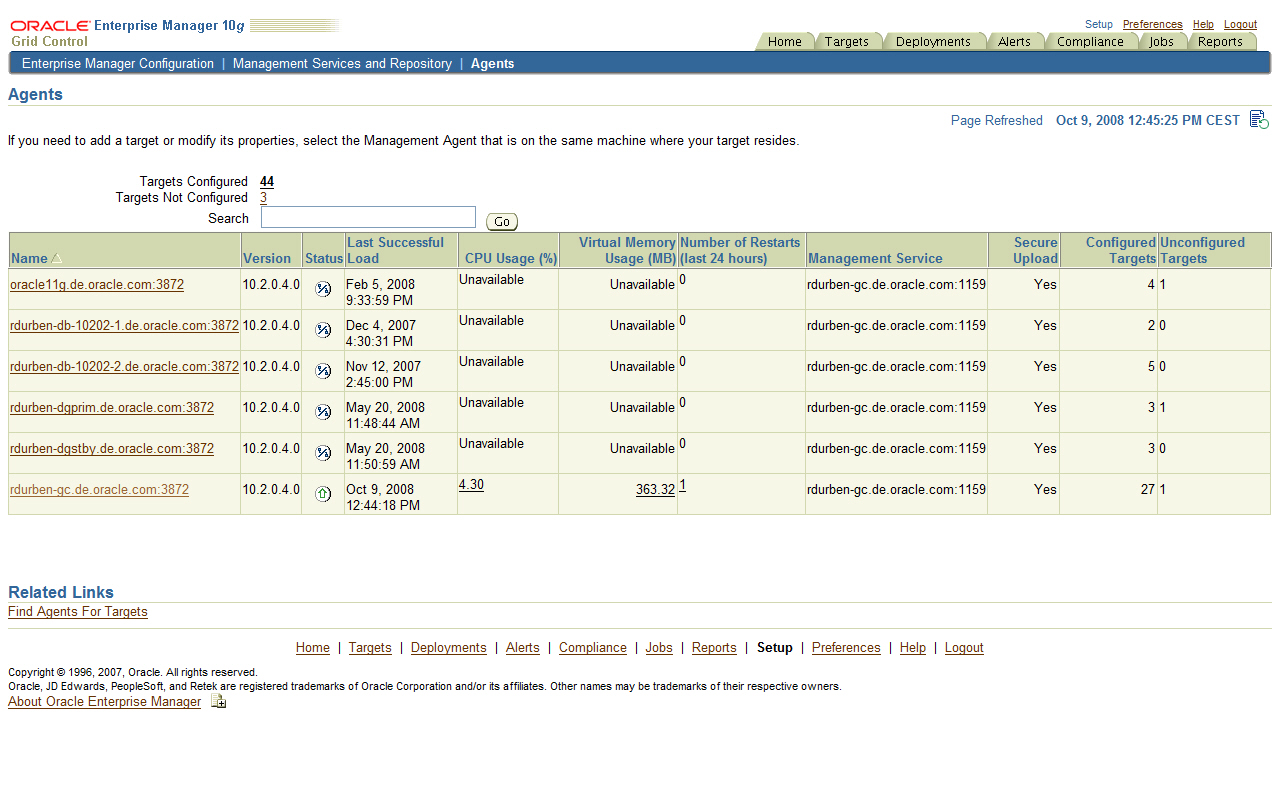Switch to the Targets tab
1280x799 pixels.
point(847,42)
